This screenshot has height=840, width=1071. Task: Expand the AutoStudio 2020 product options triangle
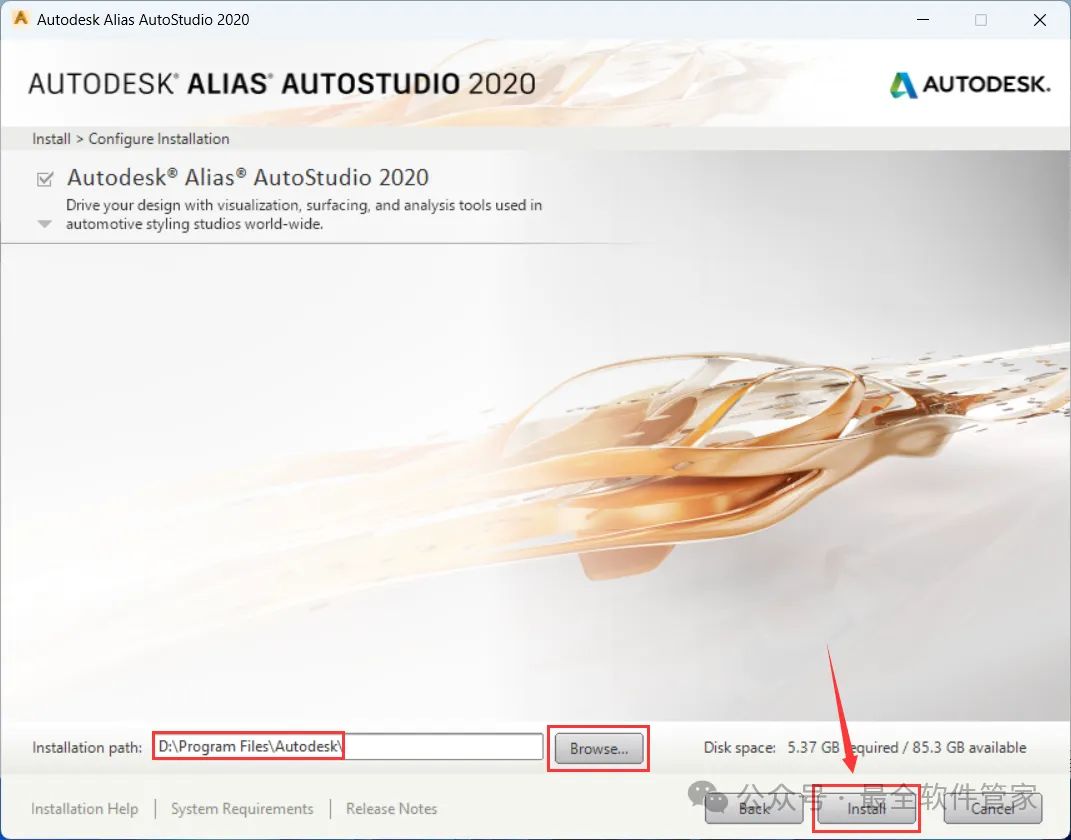point(44,224)
